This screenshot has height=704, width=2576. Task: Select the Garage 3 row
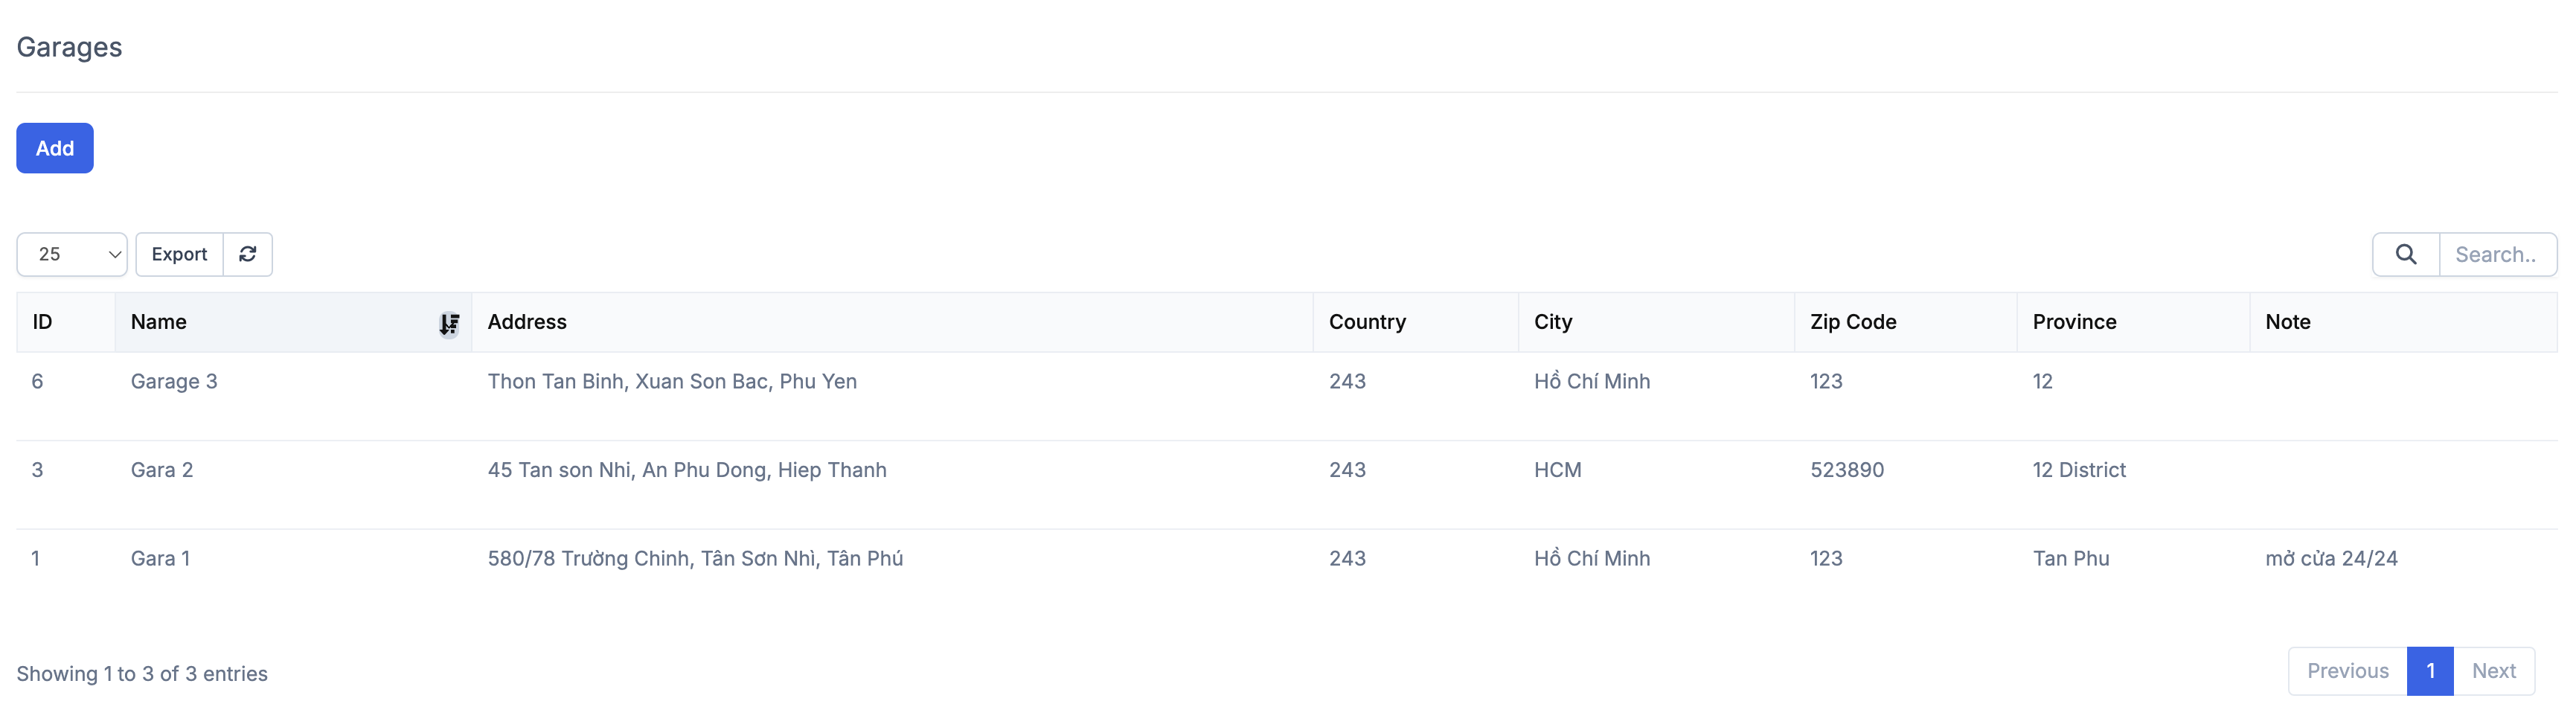[174, 381]
